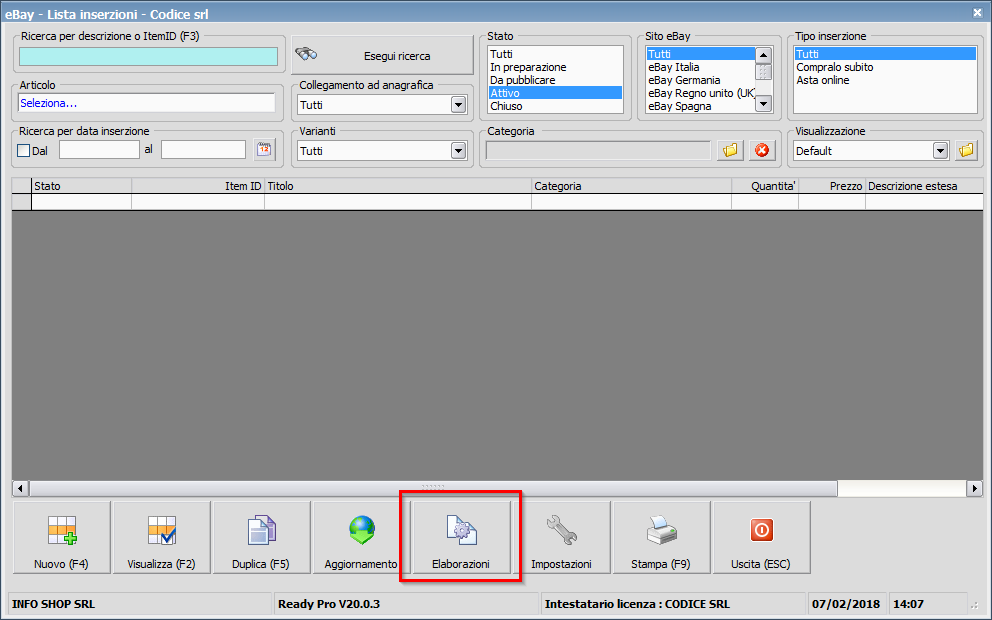
Task: Click the Dal start date field
Action: 99,150
